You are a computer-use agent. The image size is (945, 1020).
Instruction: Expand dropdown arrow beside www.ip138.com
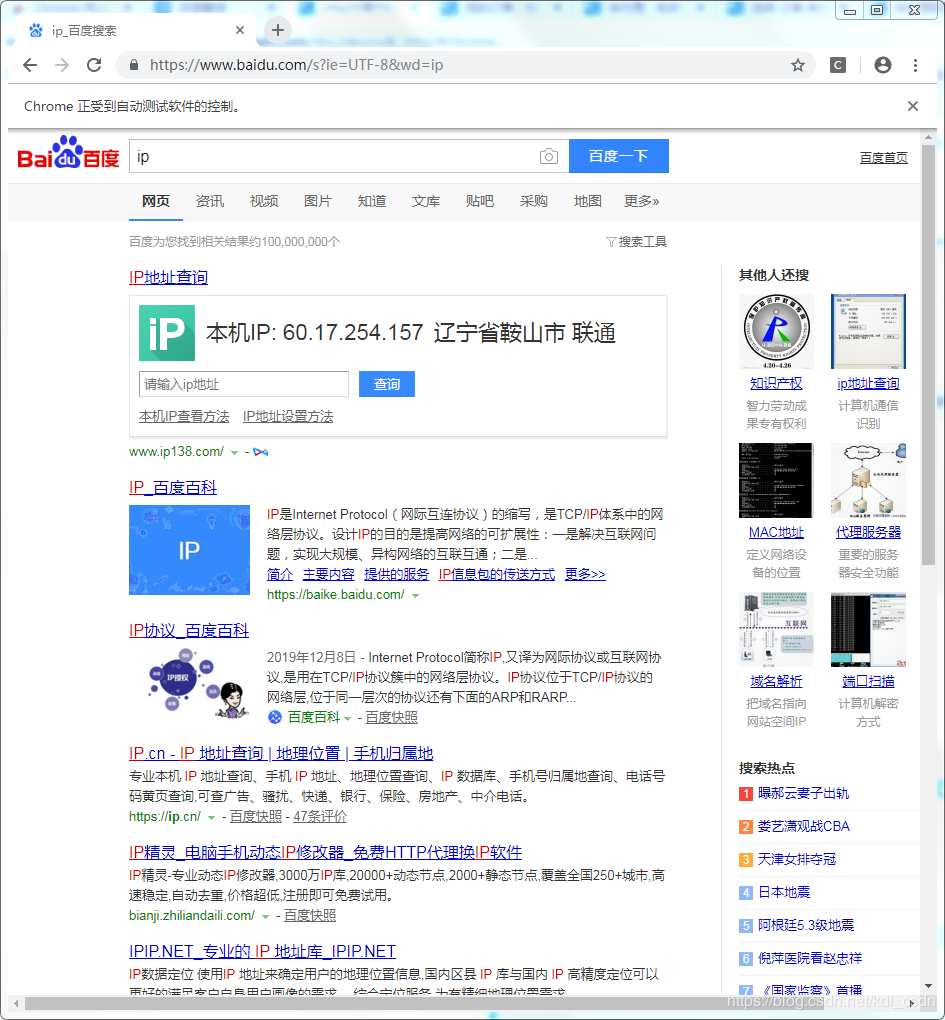[234, 452]
